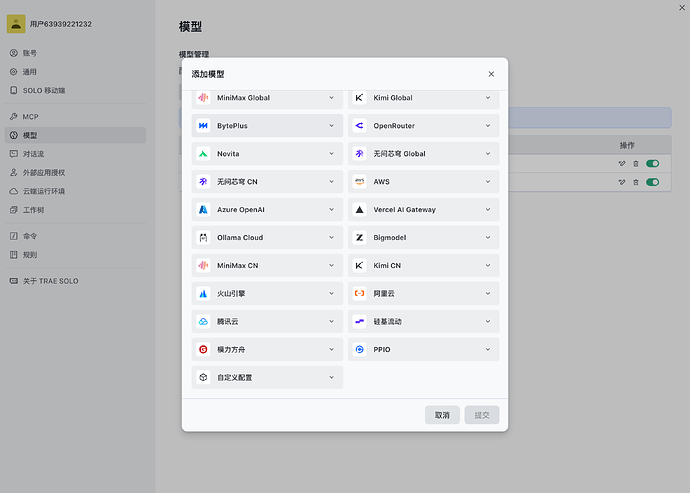Click the user avatar icon
The height and width of the screenshot is (493, 690).
point(16,24)
